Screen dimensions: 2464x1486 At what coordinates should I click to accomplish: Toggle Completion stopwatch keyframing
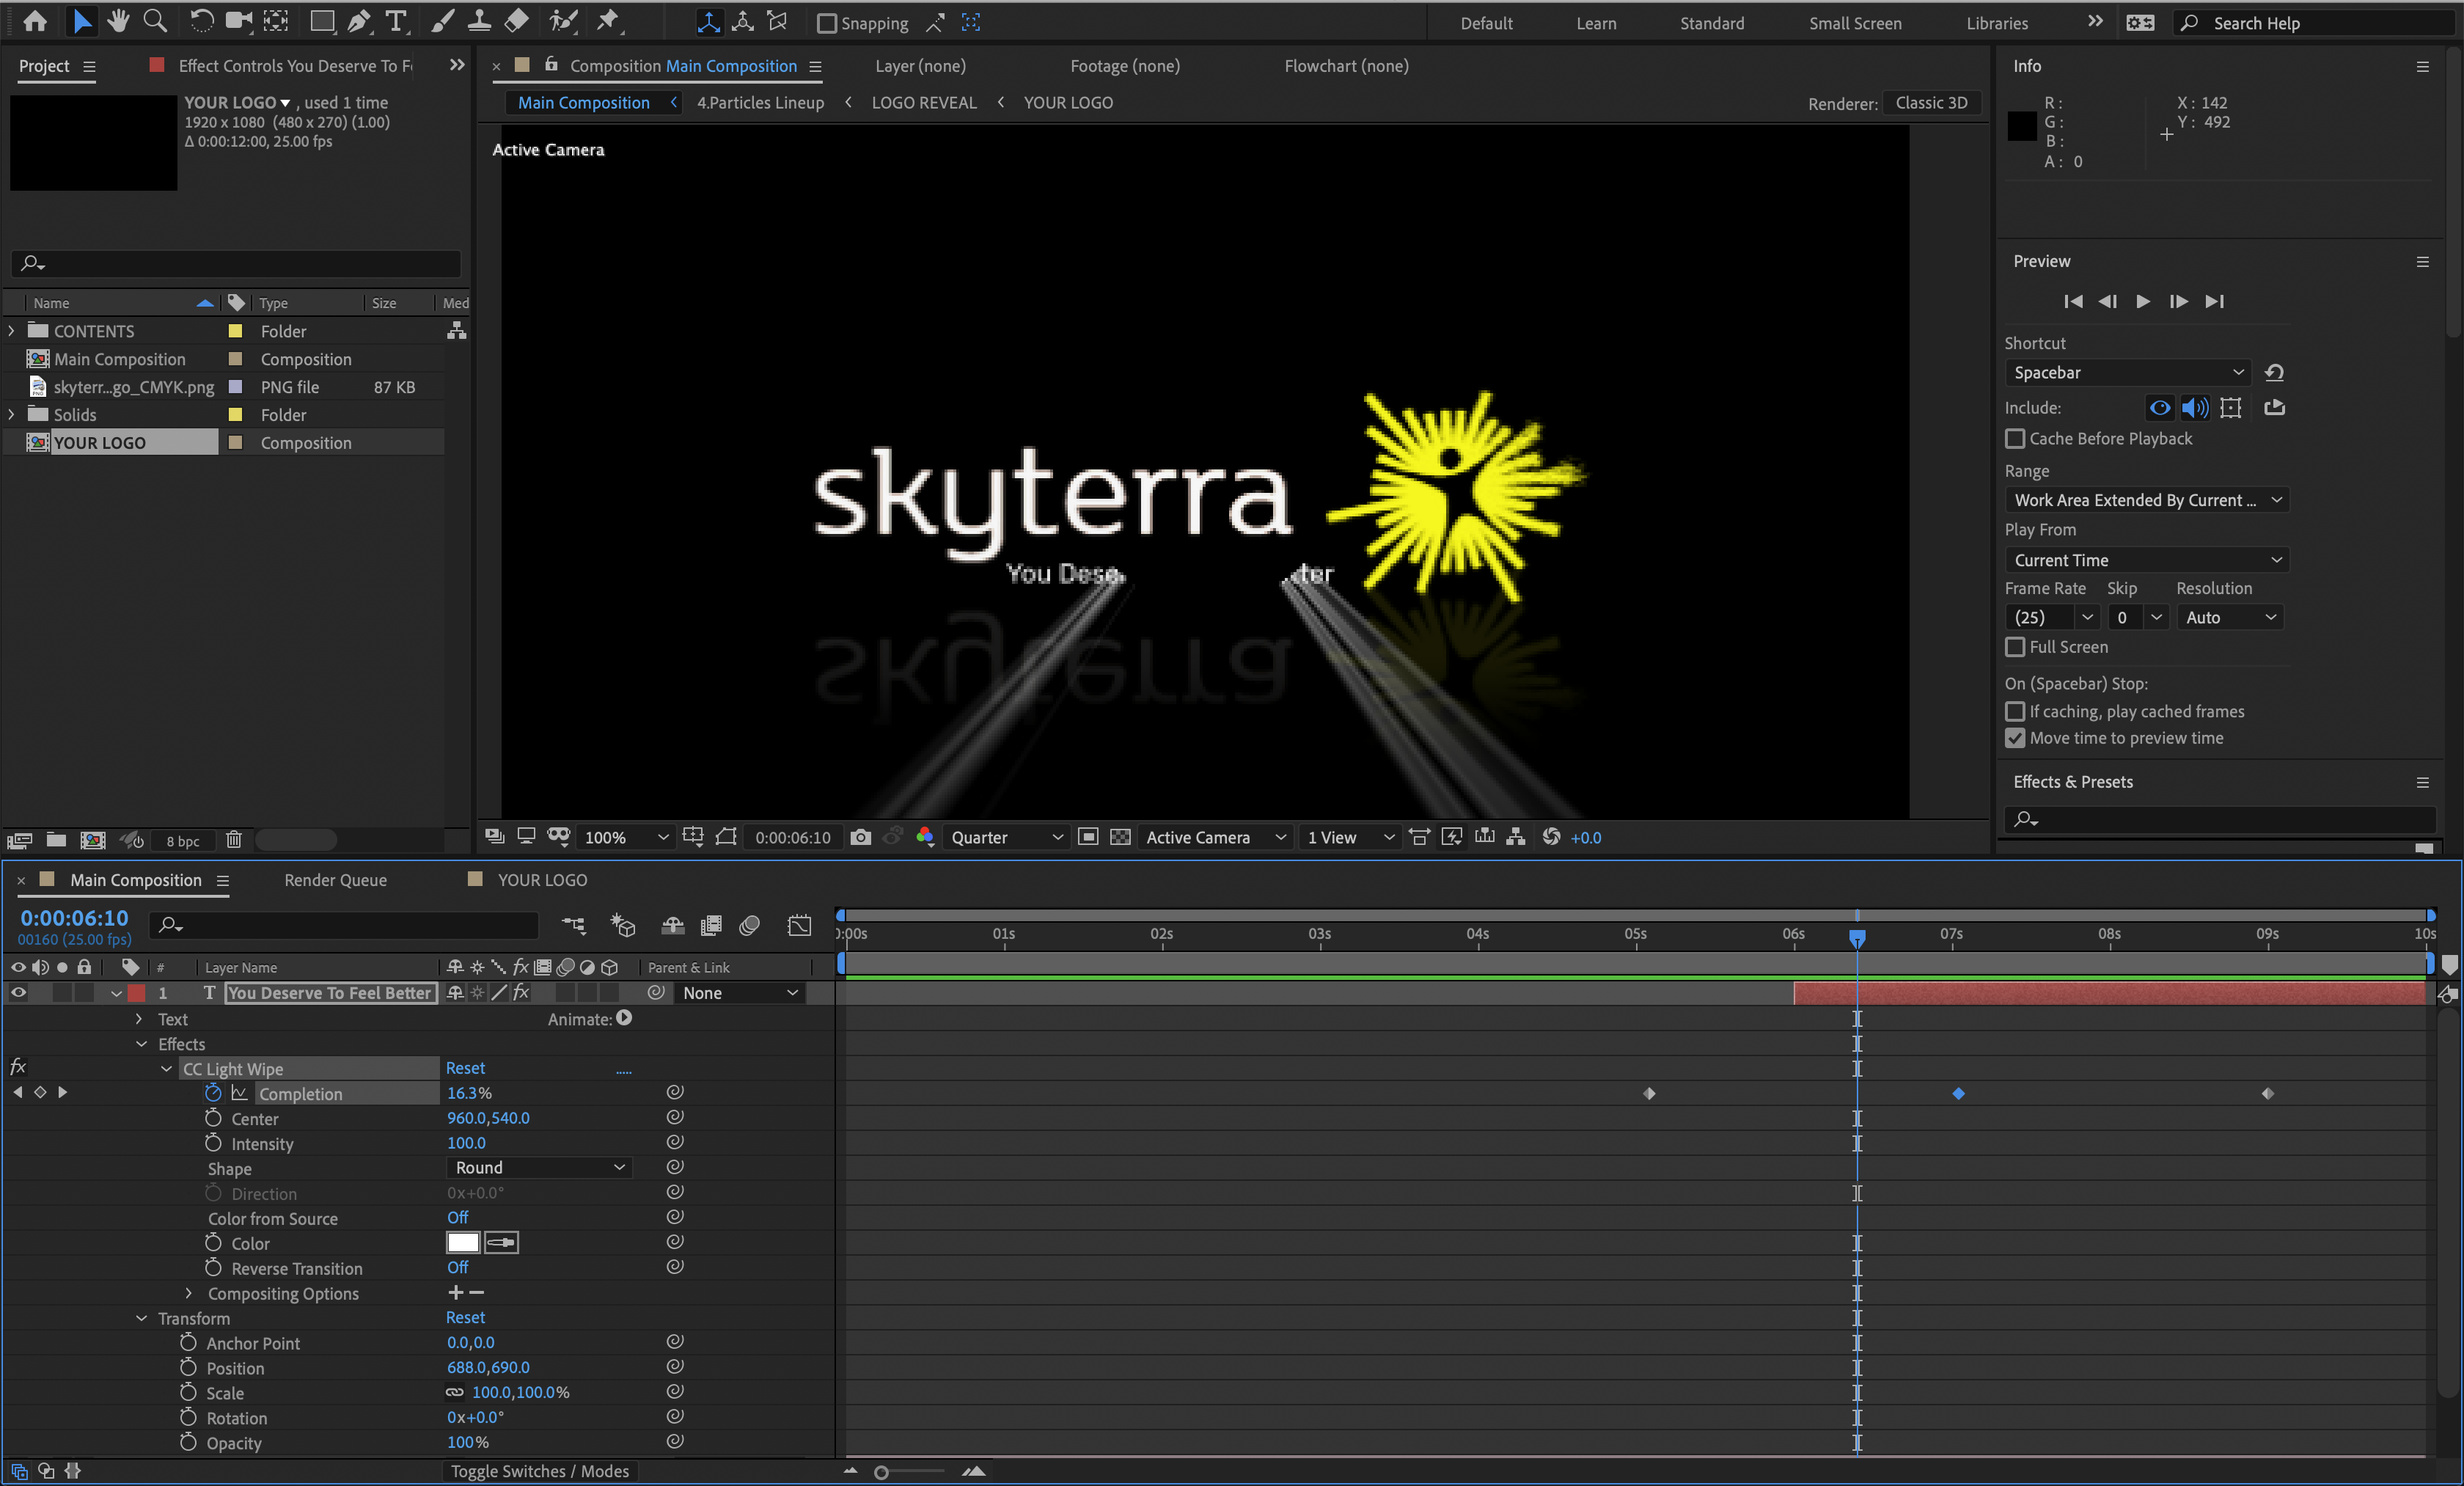tap(213, 1093)
